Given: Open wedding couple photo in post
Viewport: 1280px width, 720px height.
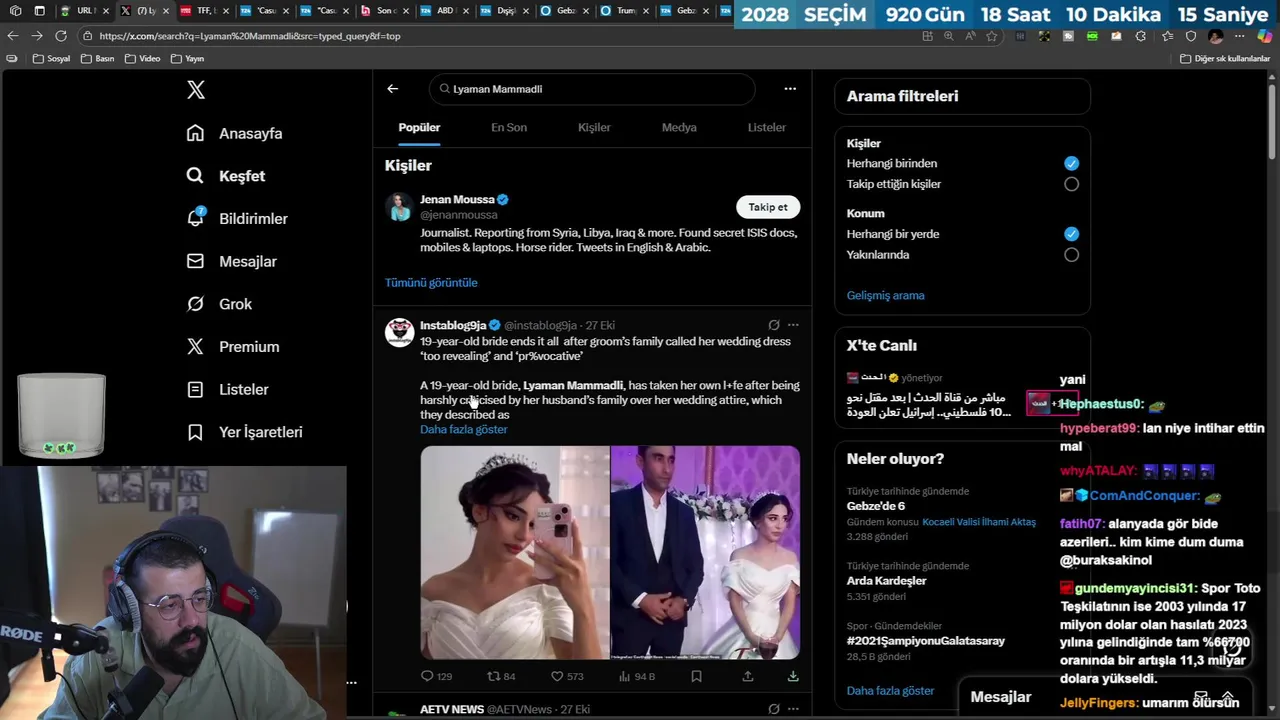Looking at the screenshot, I should tap(706, 553).
